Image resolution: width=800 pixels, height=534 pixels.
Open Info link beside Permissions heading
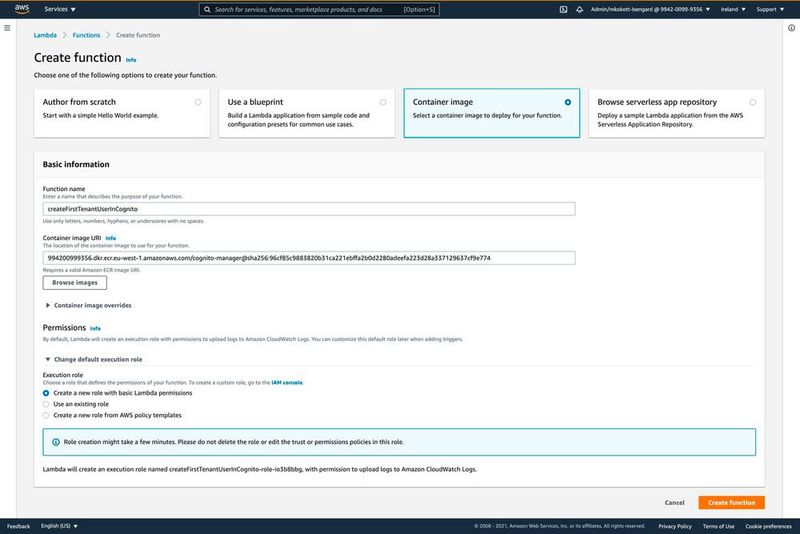[x=95, y=328]
